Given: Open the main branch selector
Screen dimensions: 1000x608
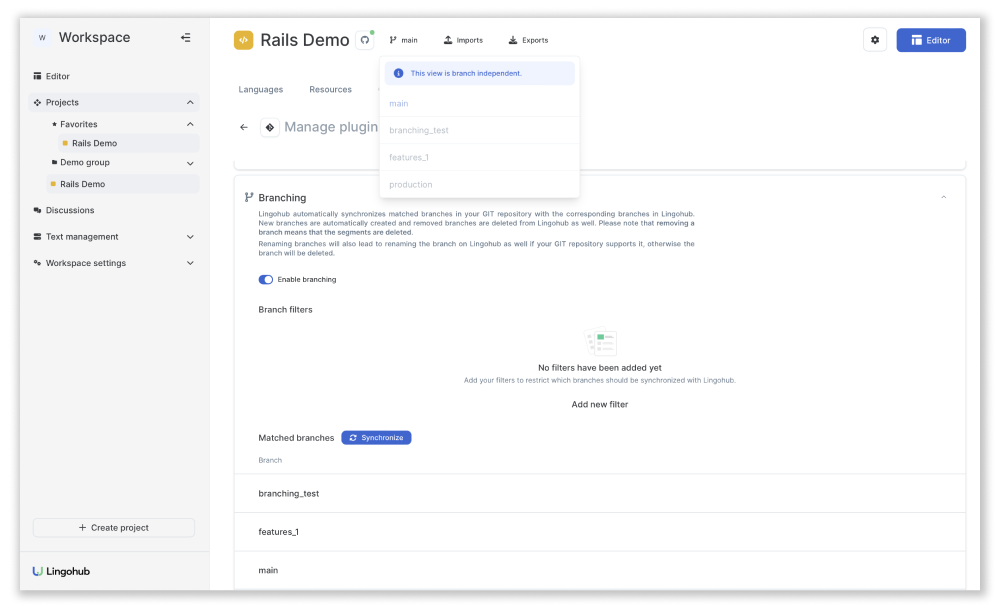Looking at the screenshot, I should pos(404,40).
